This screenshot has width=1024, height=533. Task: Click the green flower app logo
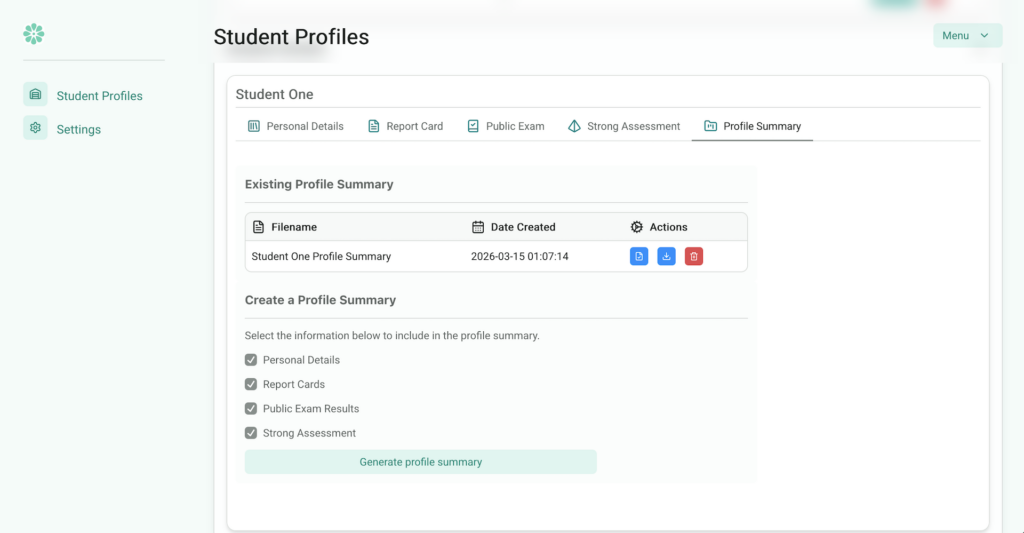point(33,34)
